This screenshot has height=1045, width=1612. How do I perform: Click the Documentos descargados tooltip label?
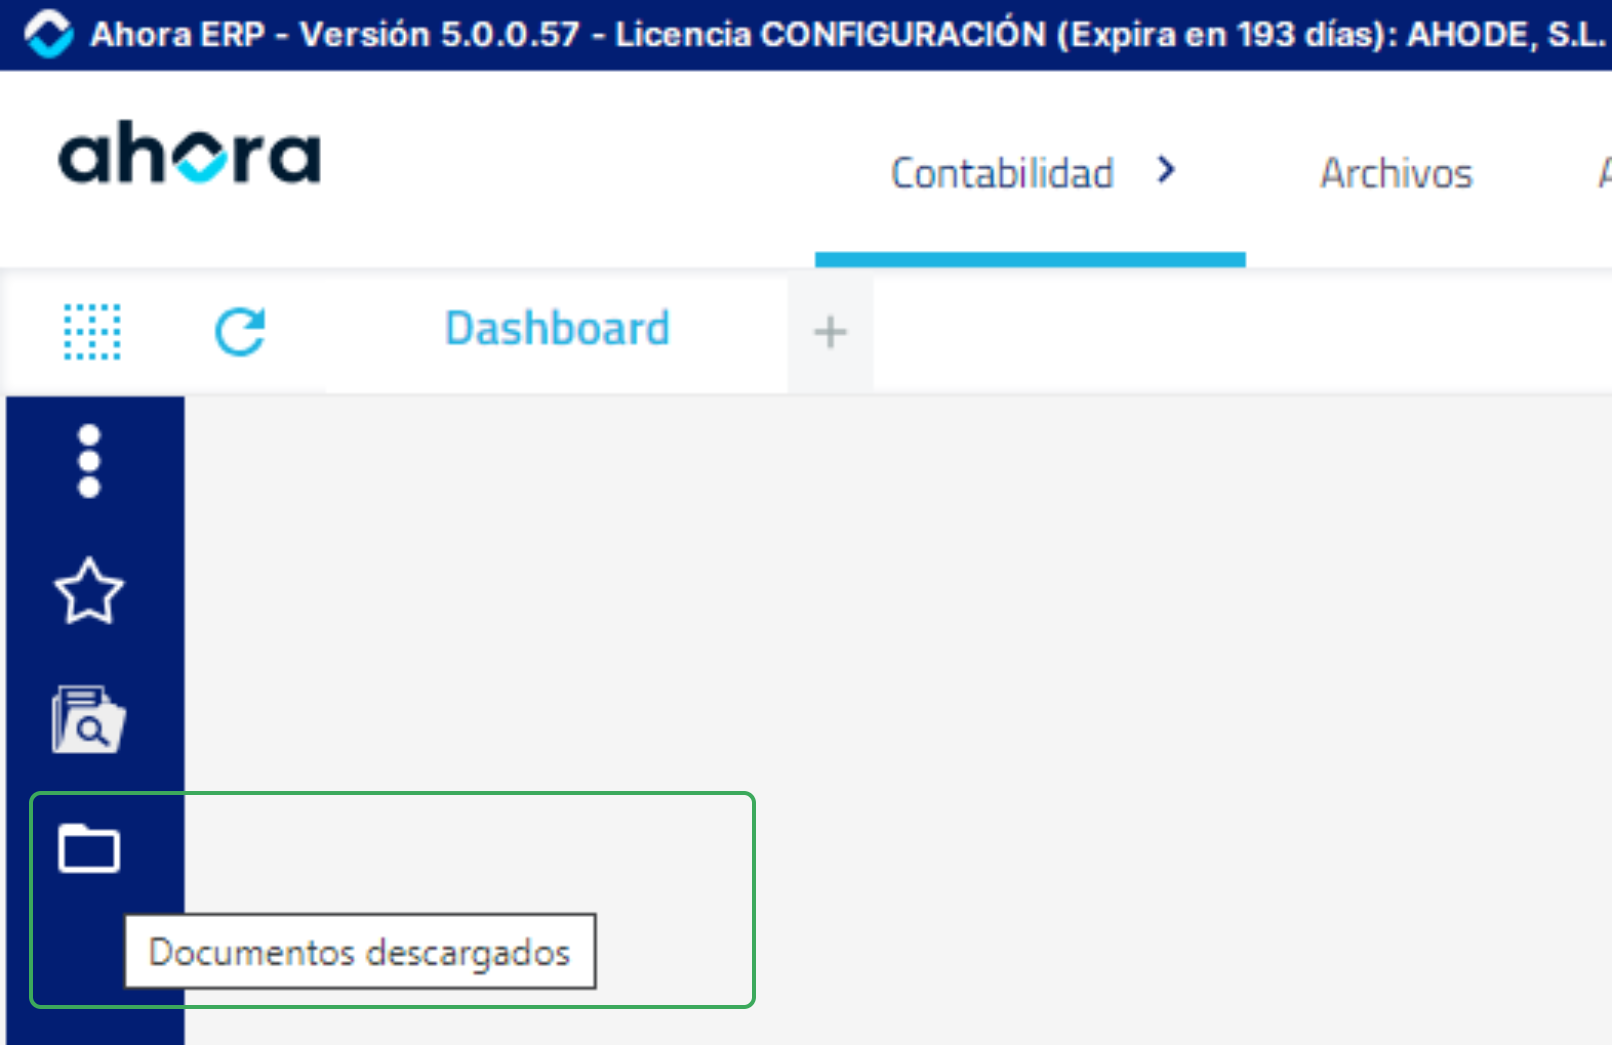pyautogui.click(x=360, y=951)
